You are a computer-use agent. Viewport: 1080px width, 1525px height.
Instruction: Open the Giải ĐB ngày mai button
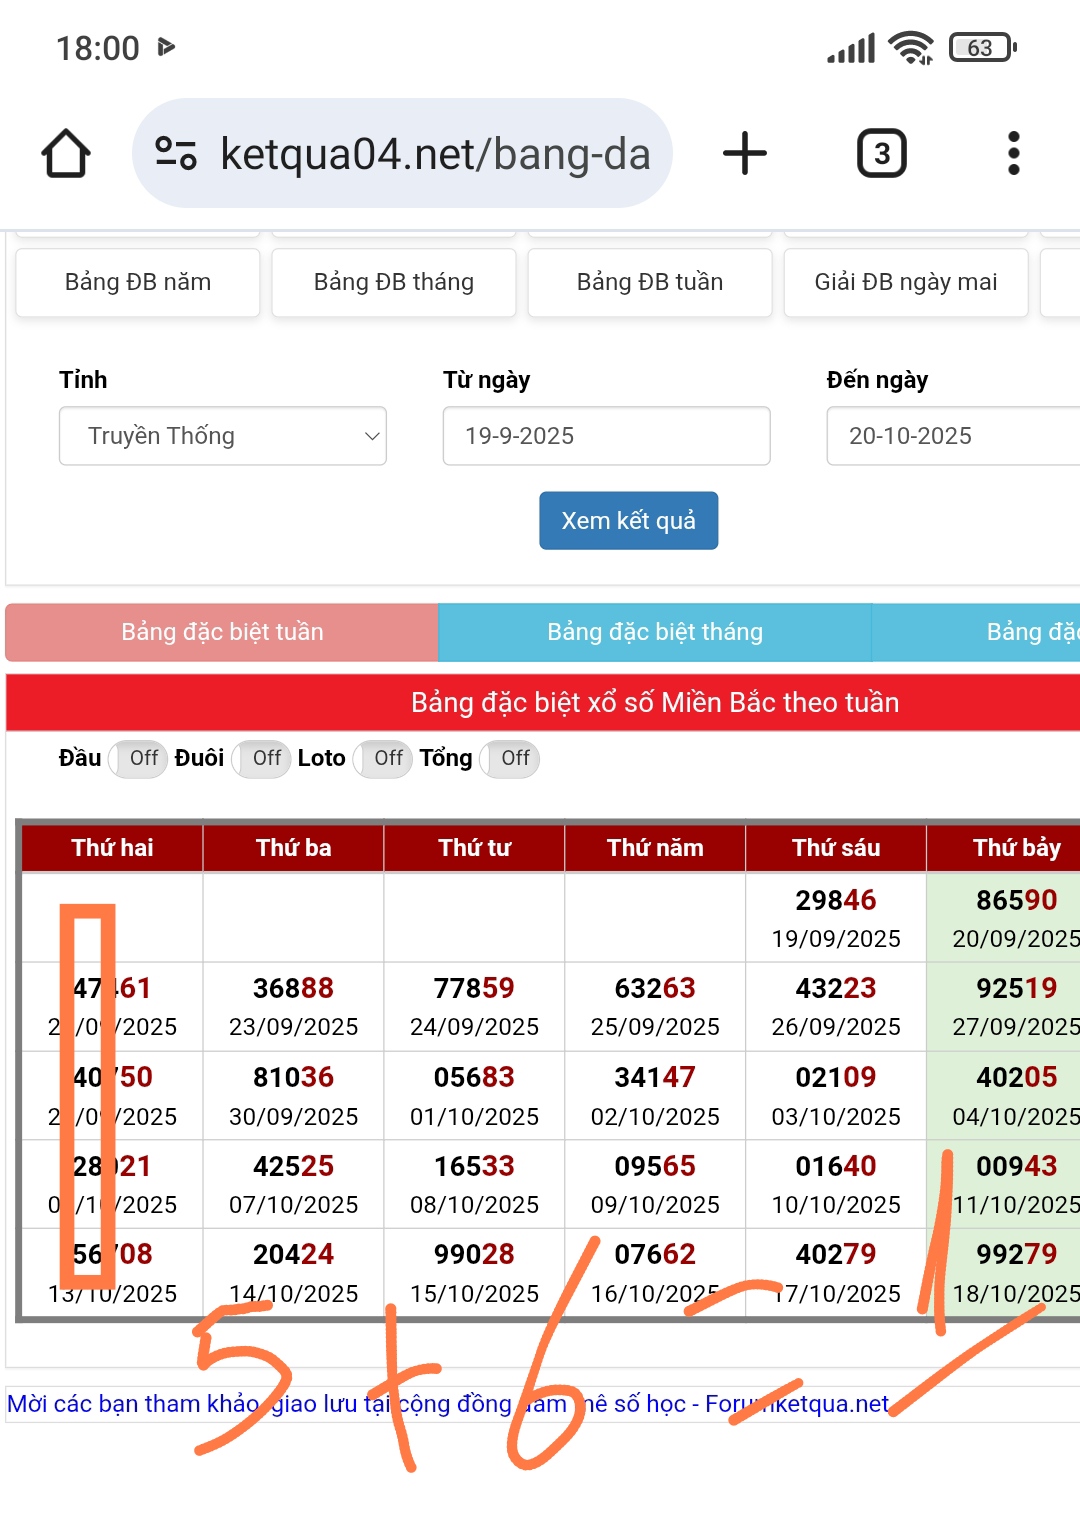coord(905,283)
